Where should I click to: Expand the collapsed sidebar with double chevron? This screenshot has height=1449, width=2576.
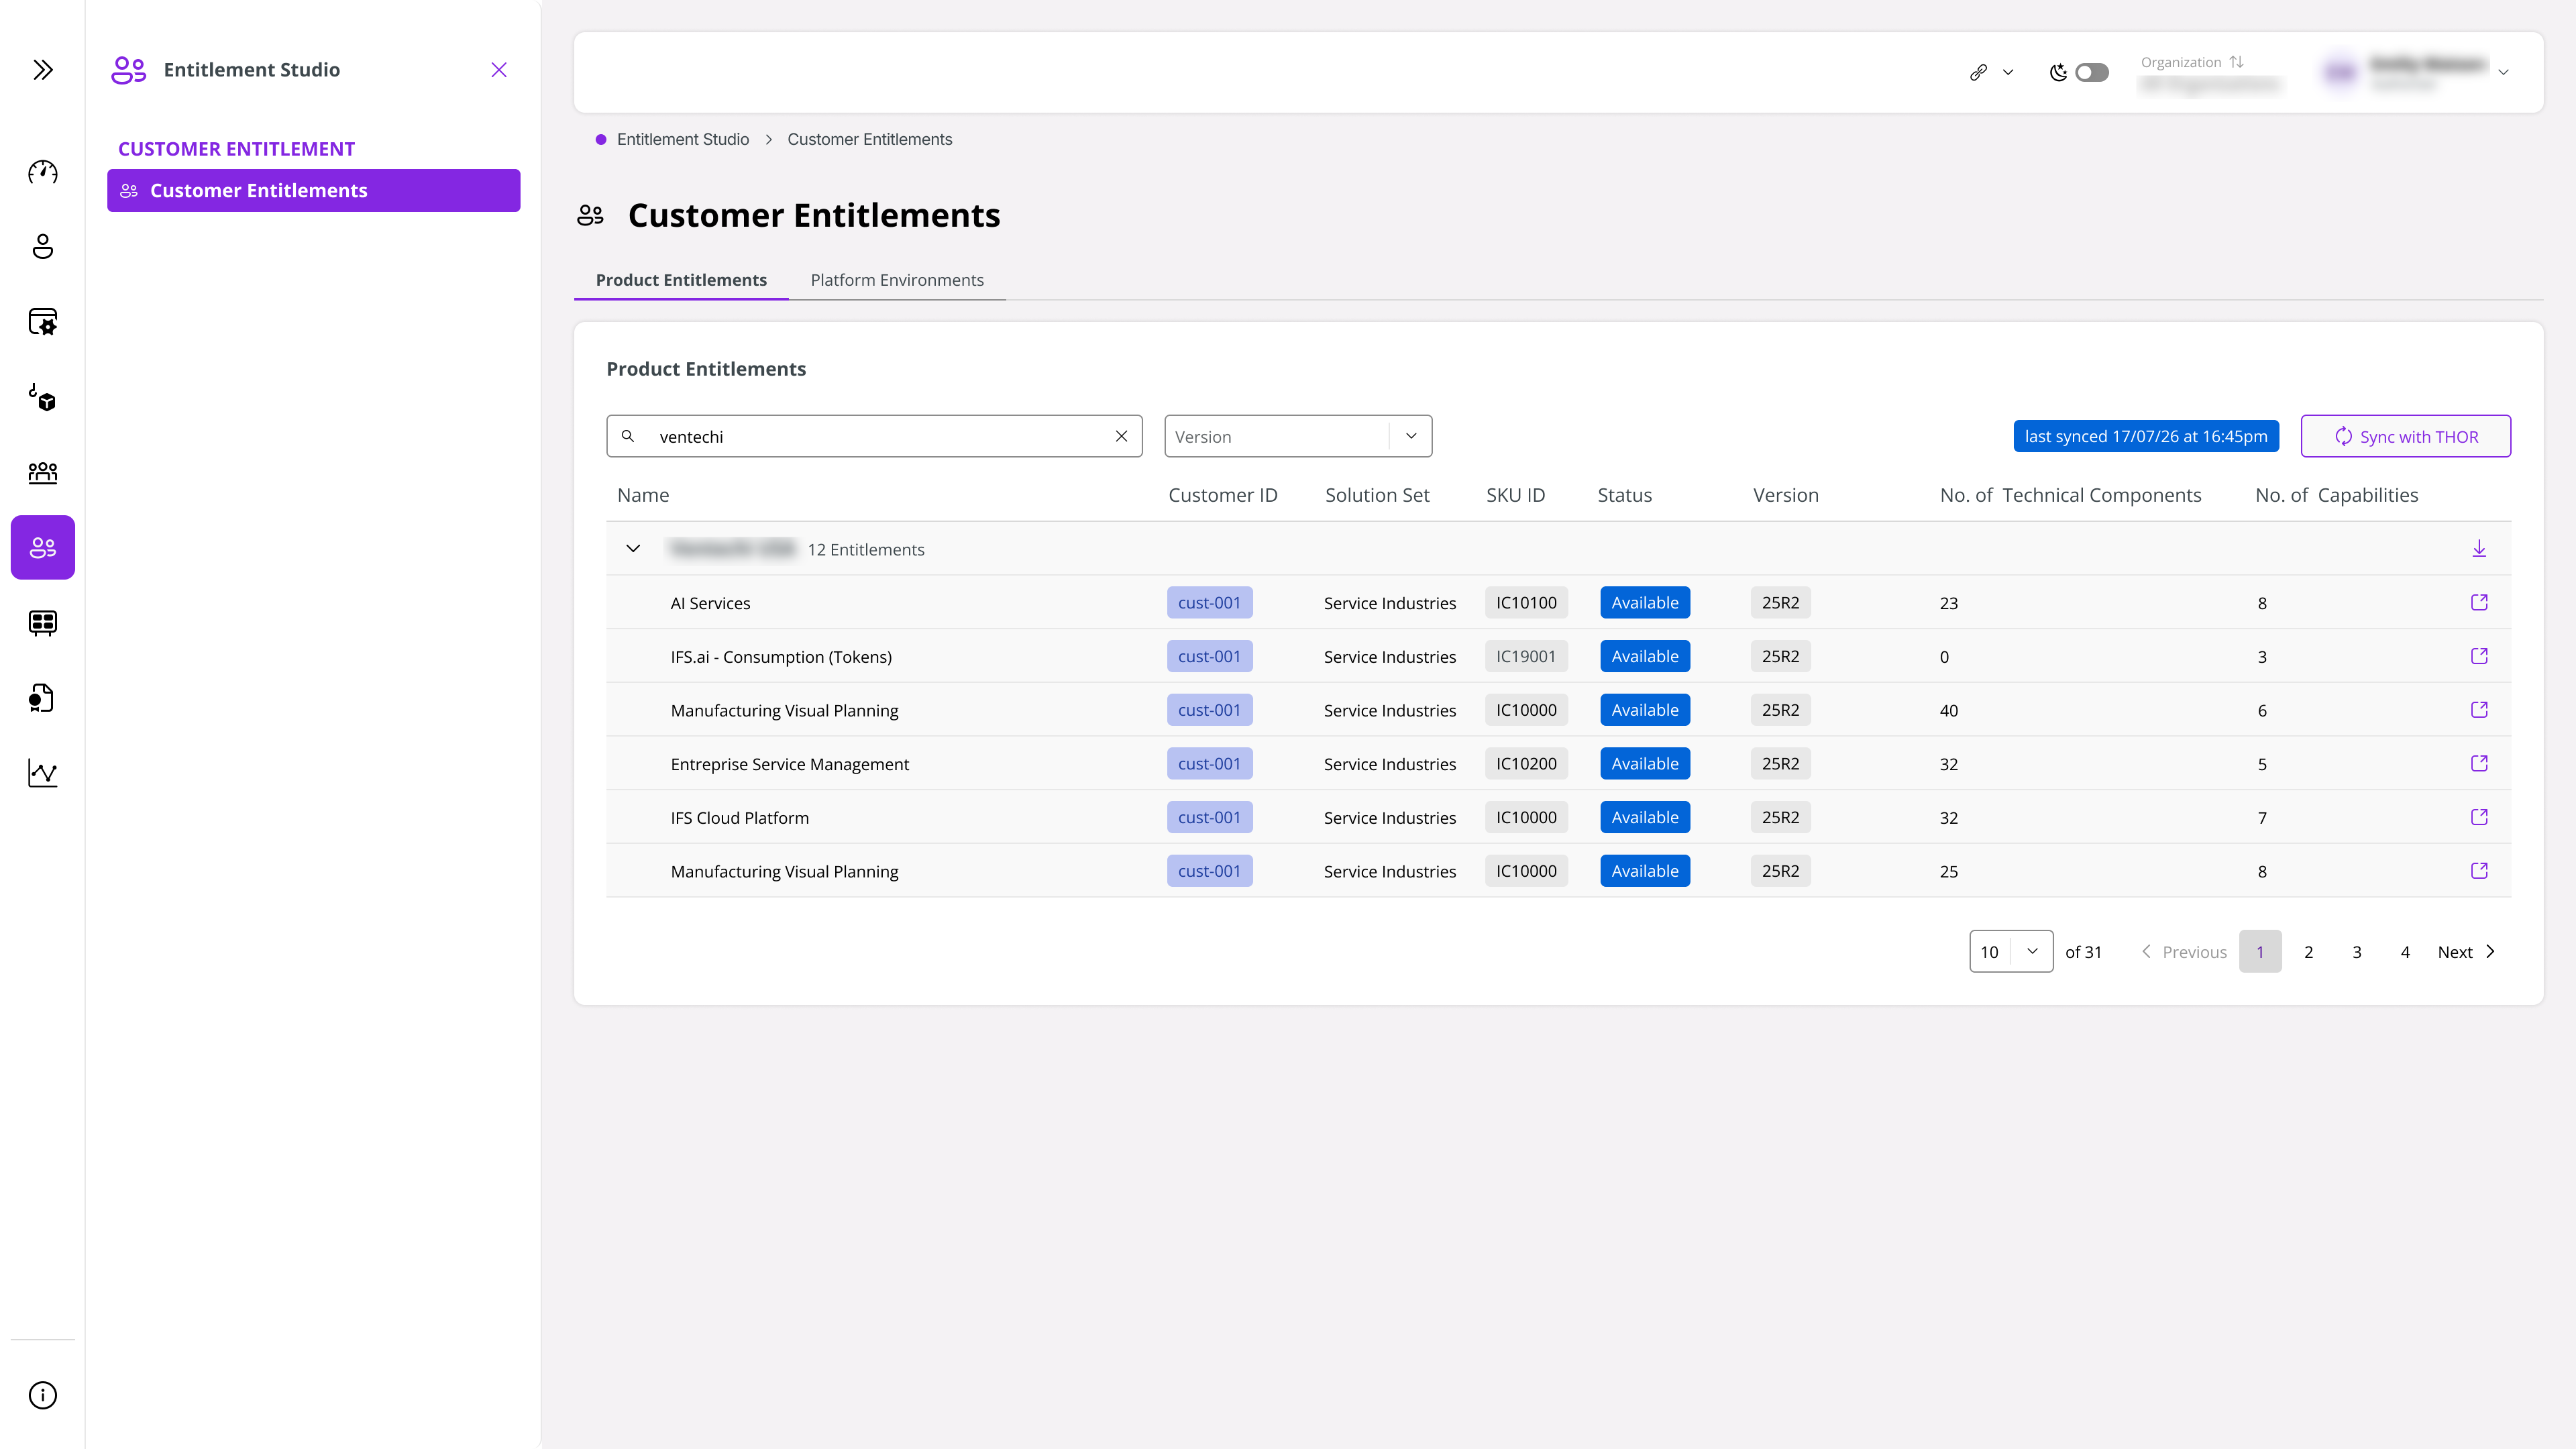tap(43, 70)
